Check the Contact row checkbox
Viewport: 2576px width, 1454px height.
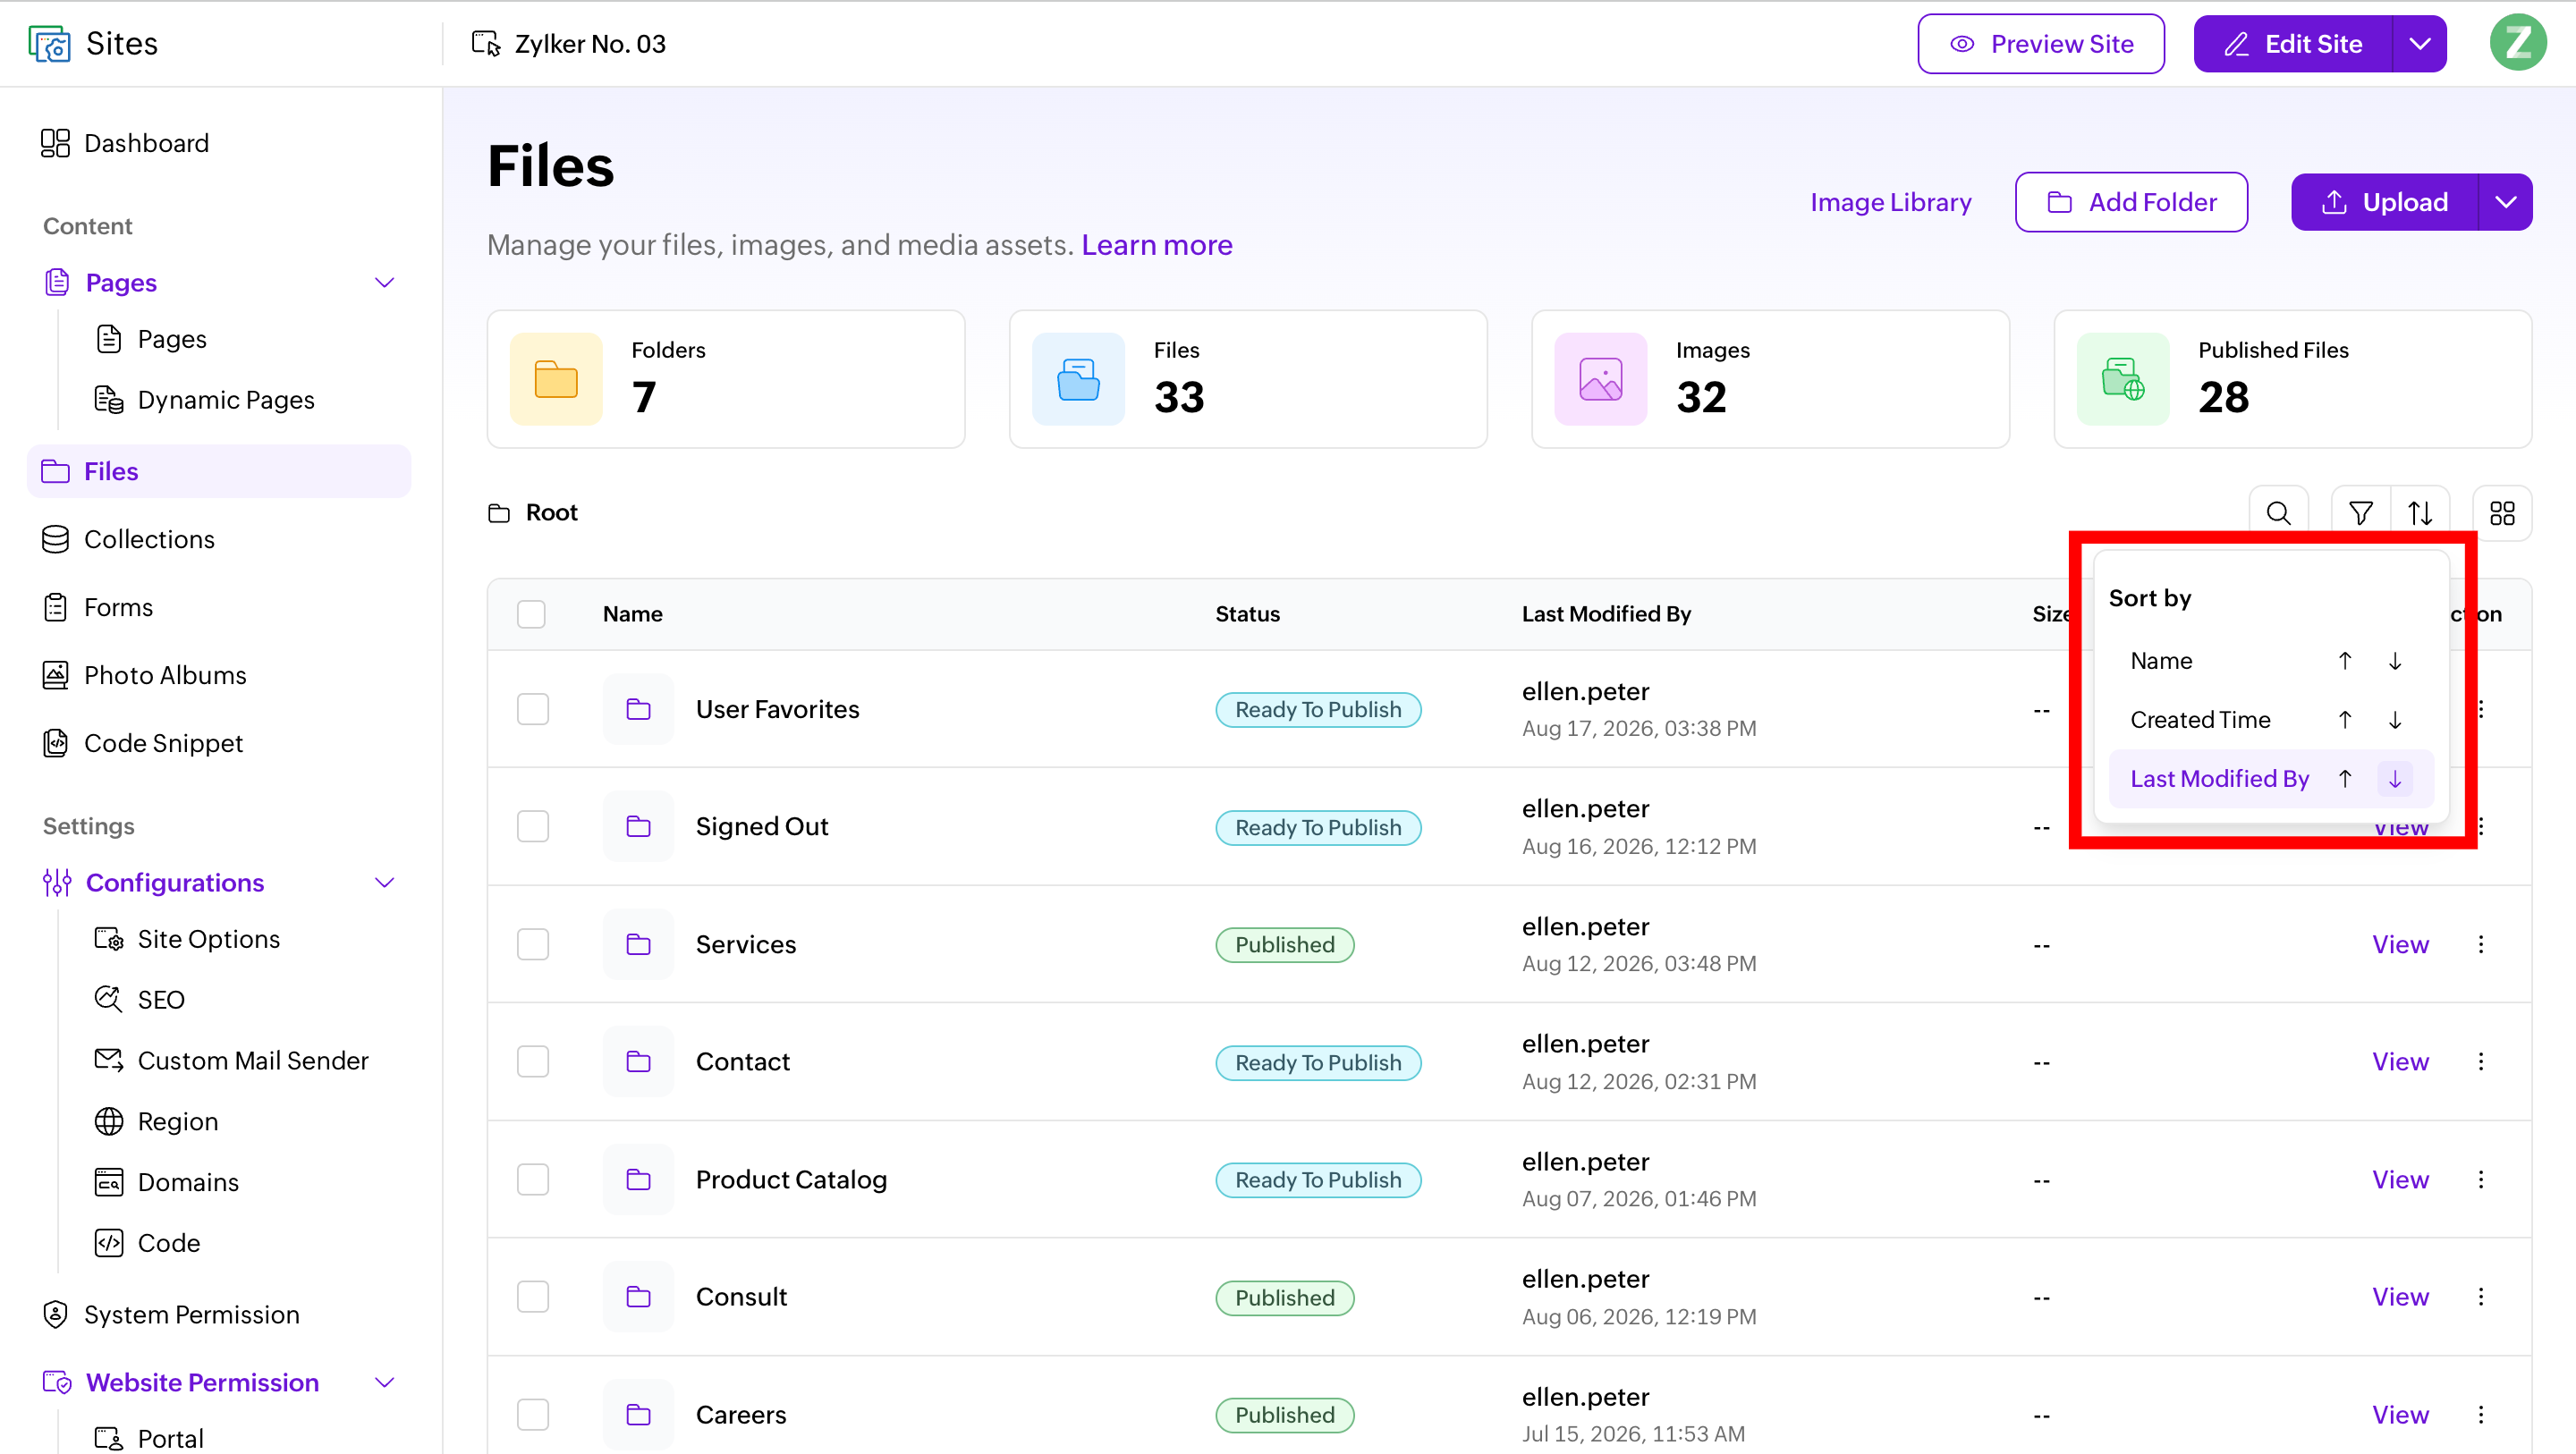[533, 1061]
